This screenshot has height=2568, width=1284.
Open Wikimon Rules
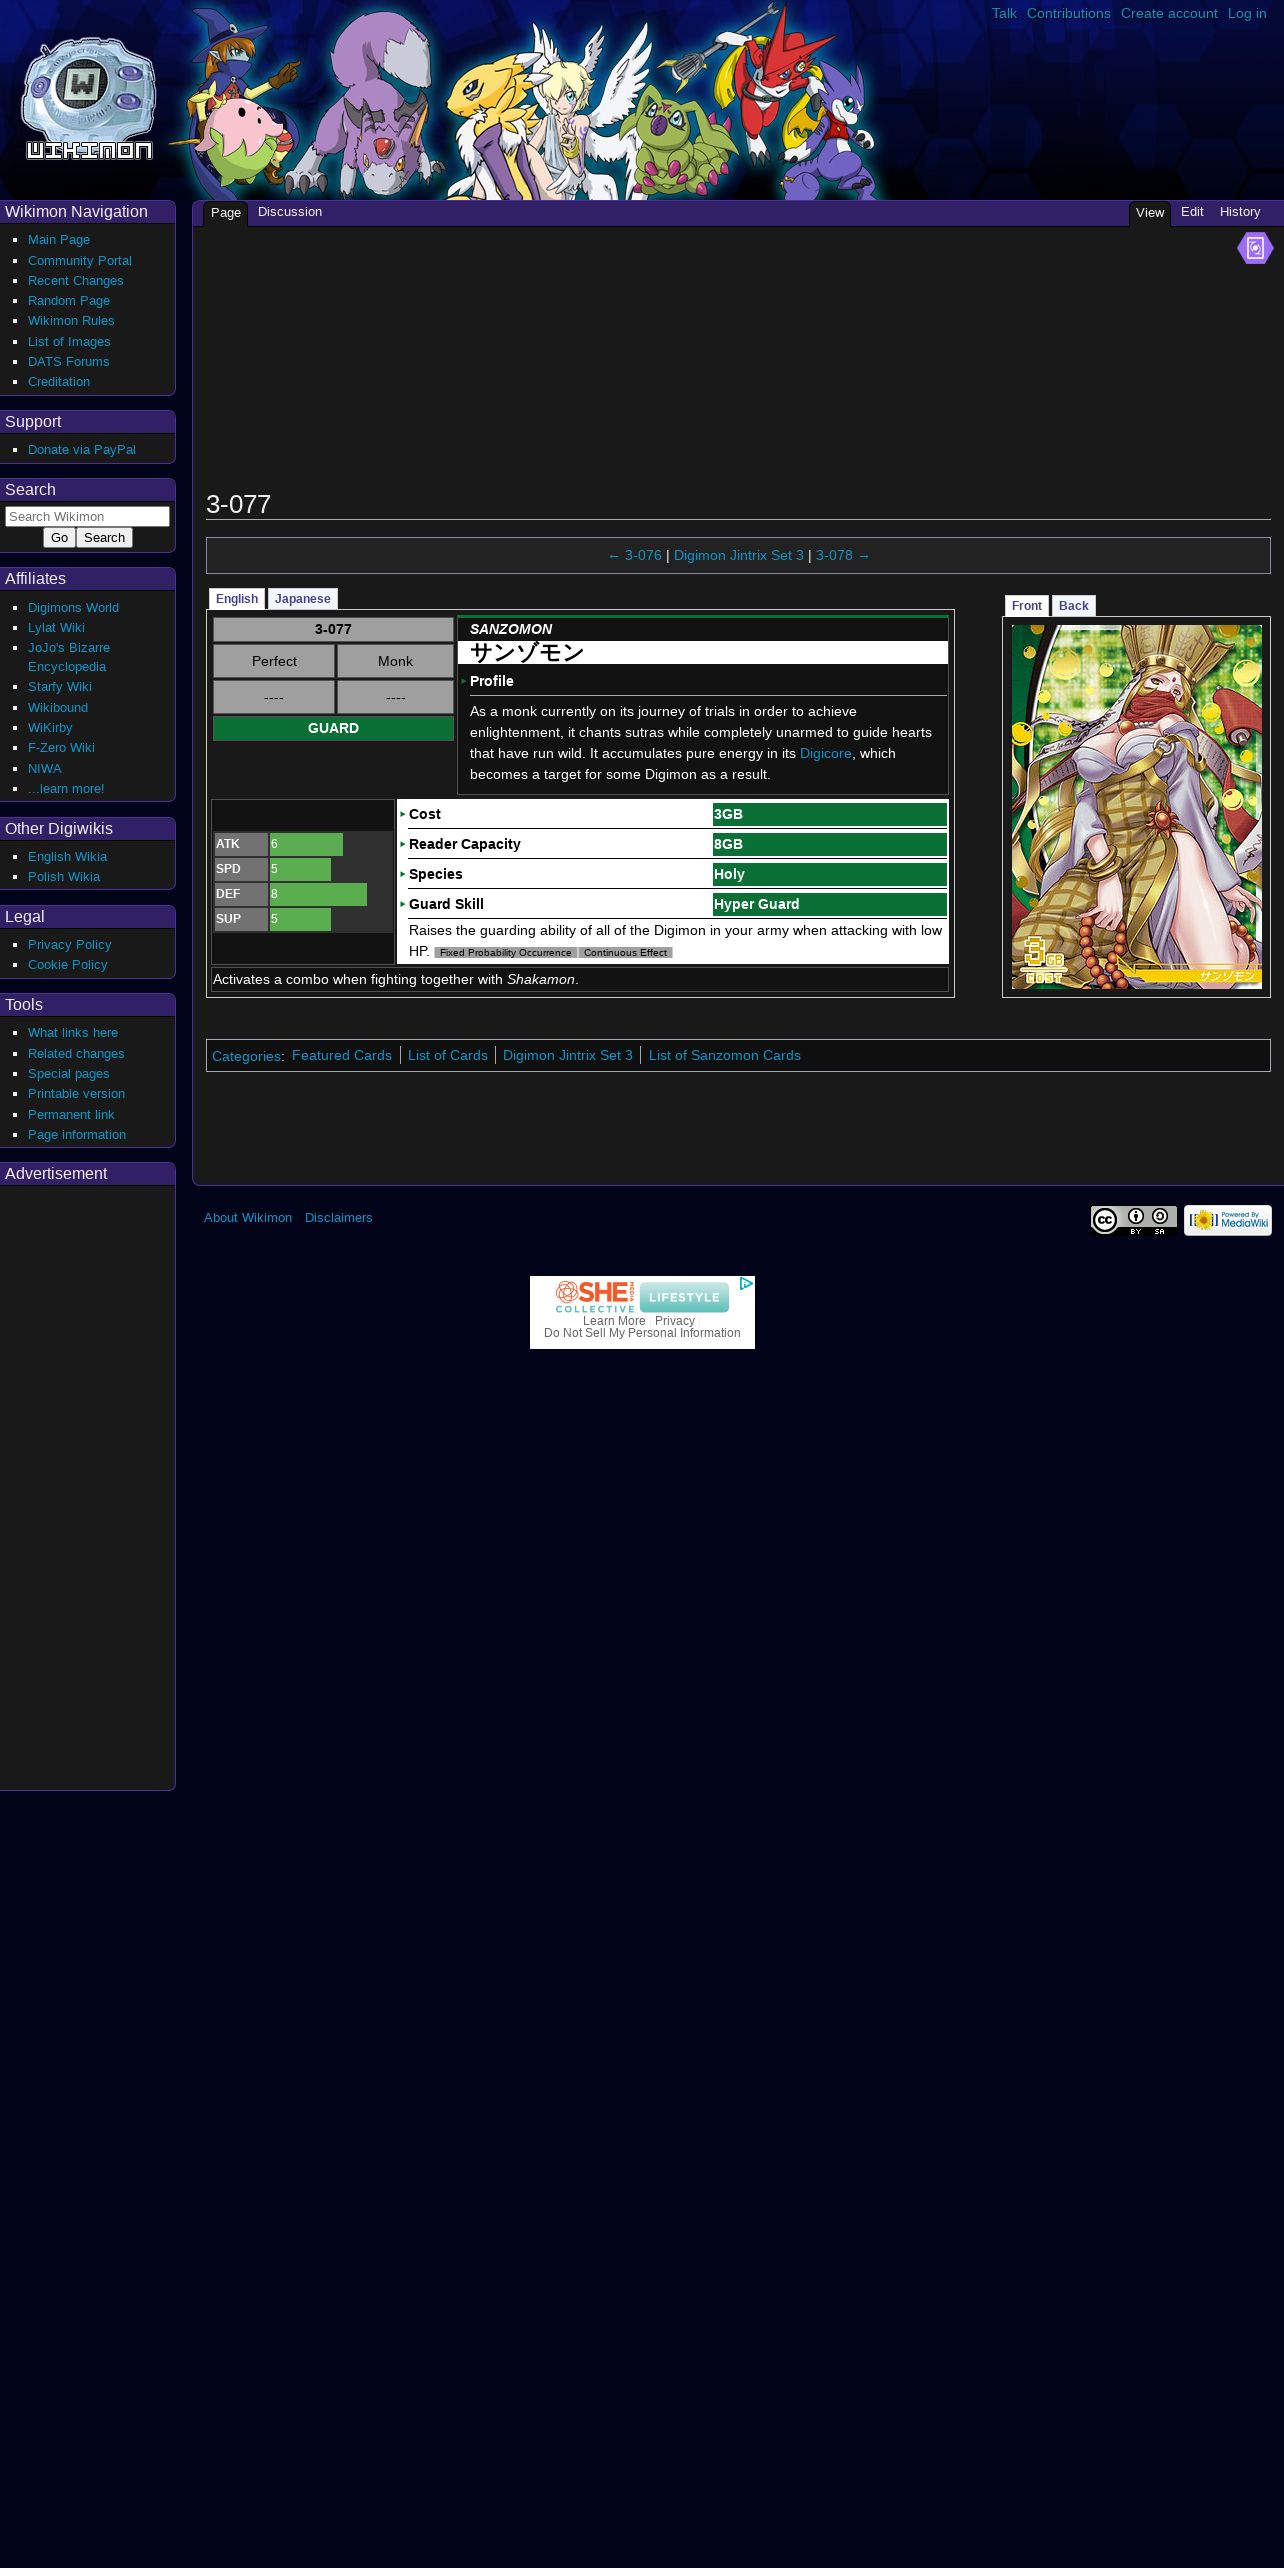tap(71, 321)
